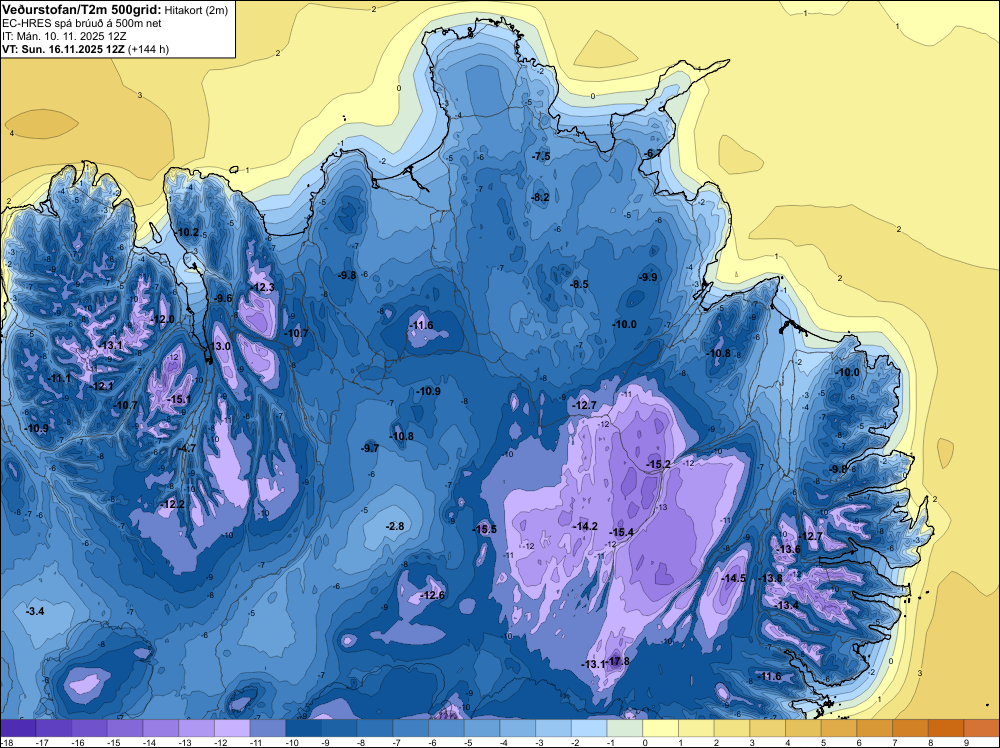Screen dimensions: 1000x748
Task: Click the -17.8 temperature value on map
Action: tap(617, 661)
